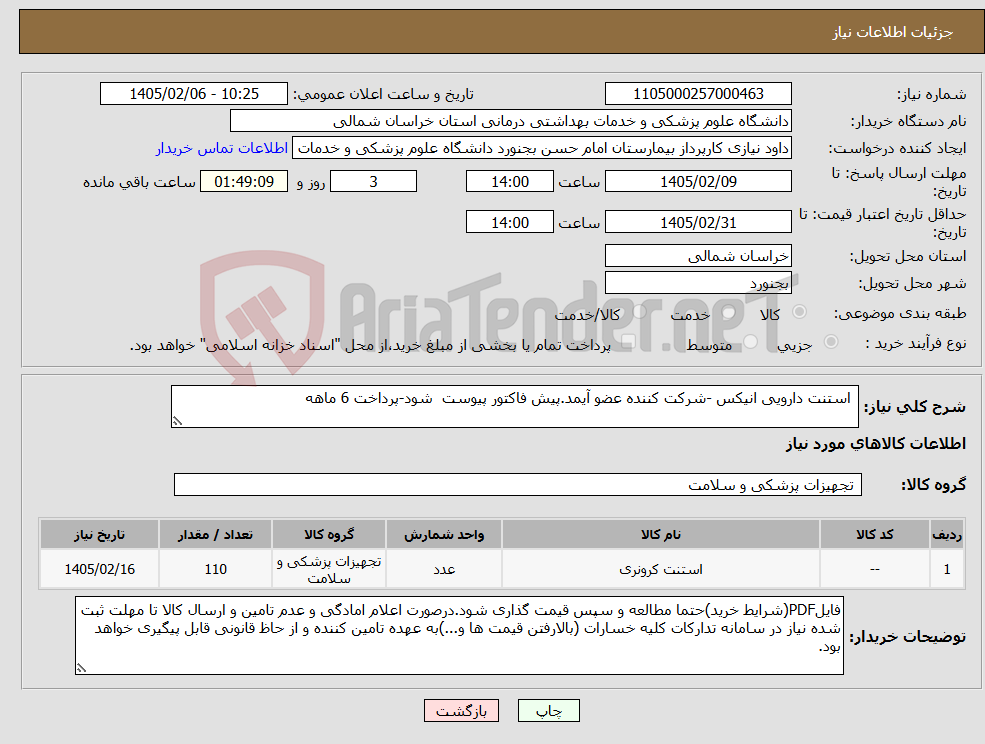Click the توضیحات خریدار notes textarea
The image size is (985, 744).
[459, 636]
